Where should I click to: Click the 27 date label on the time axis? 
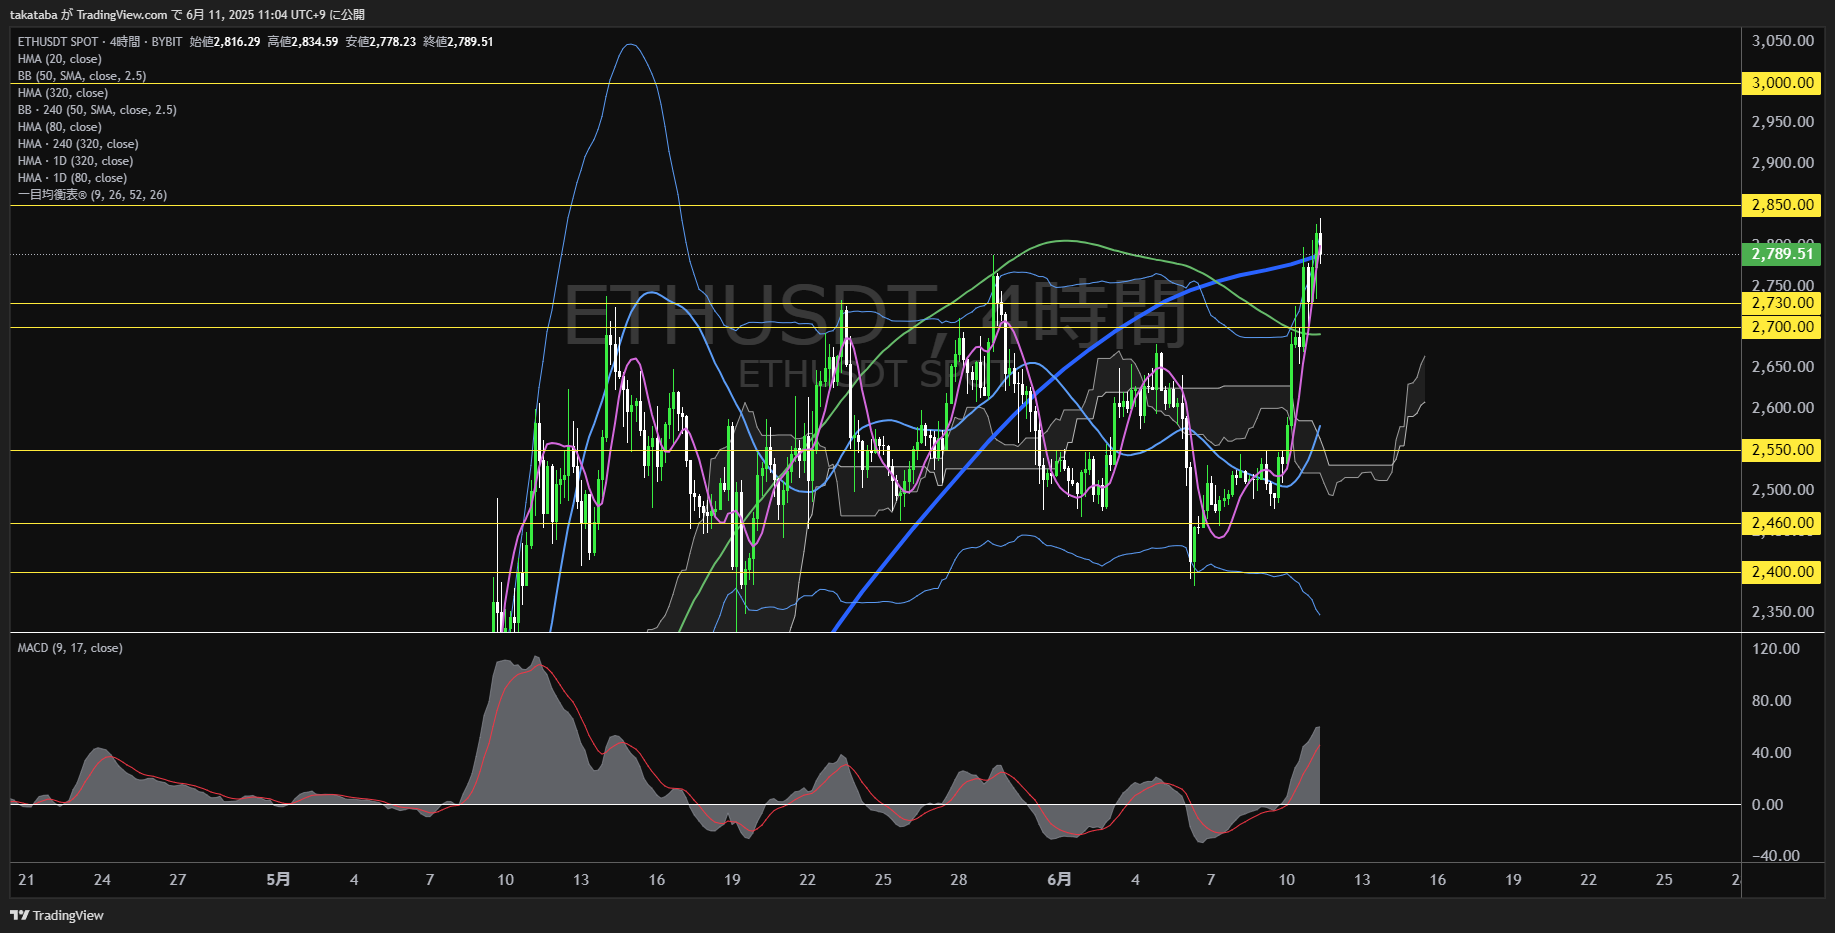pyautogui.click(x=178, y=880)
